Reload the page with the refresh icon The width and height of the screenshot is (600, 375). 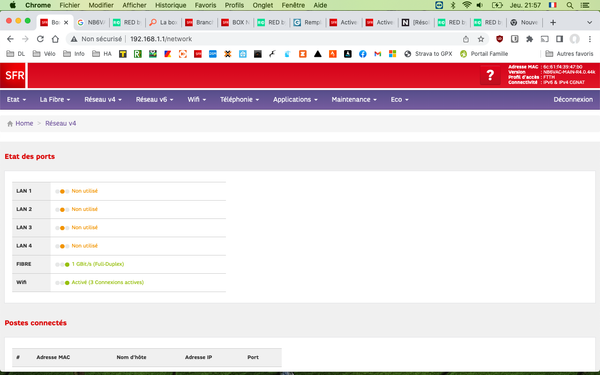point(40,39)
